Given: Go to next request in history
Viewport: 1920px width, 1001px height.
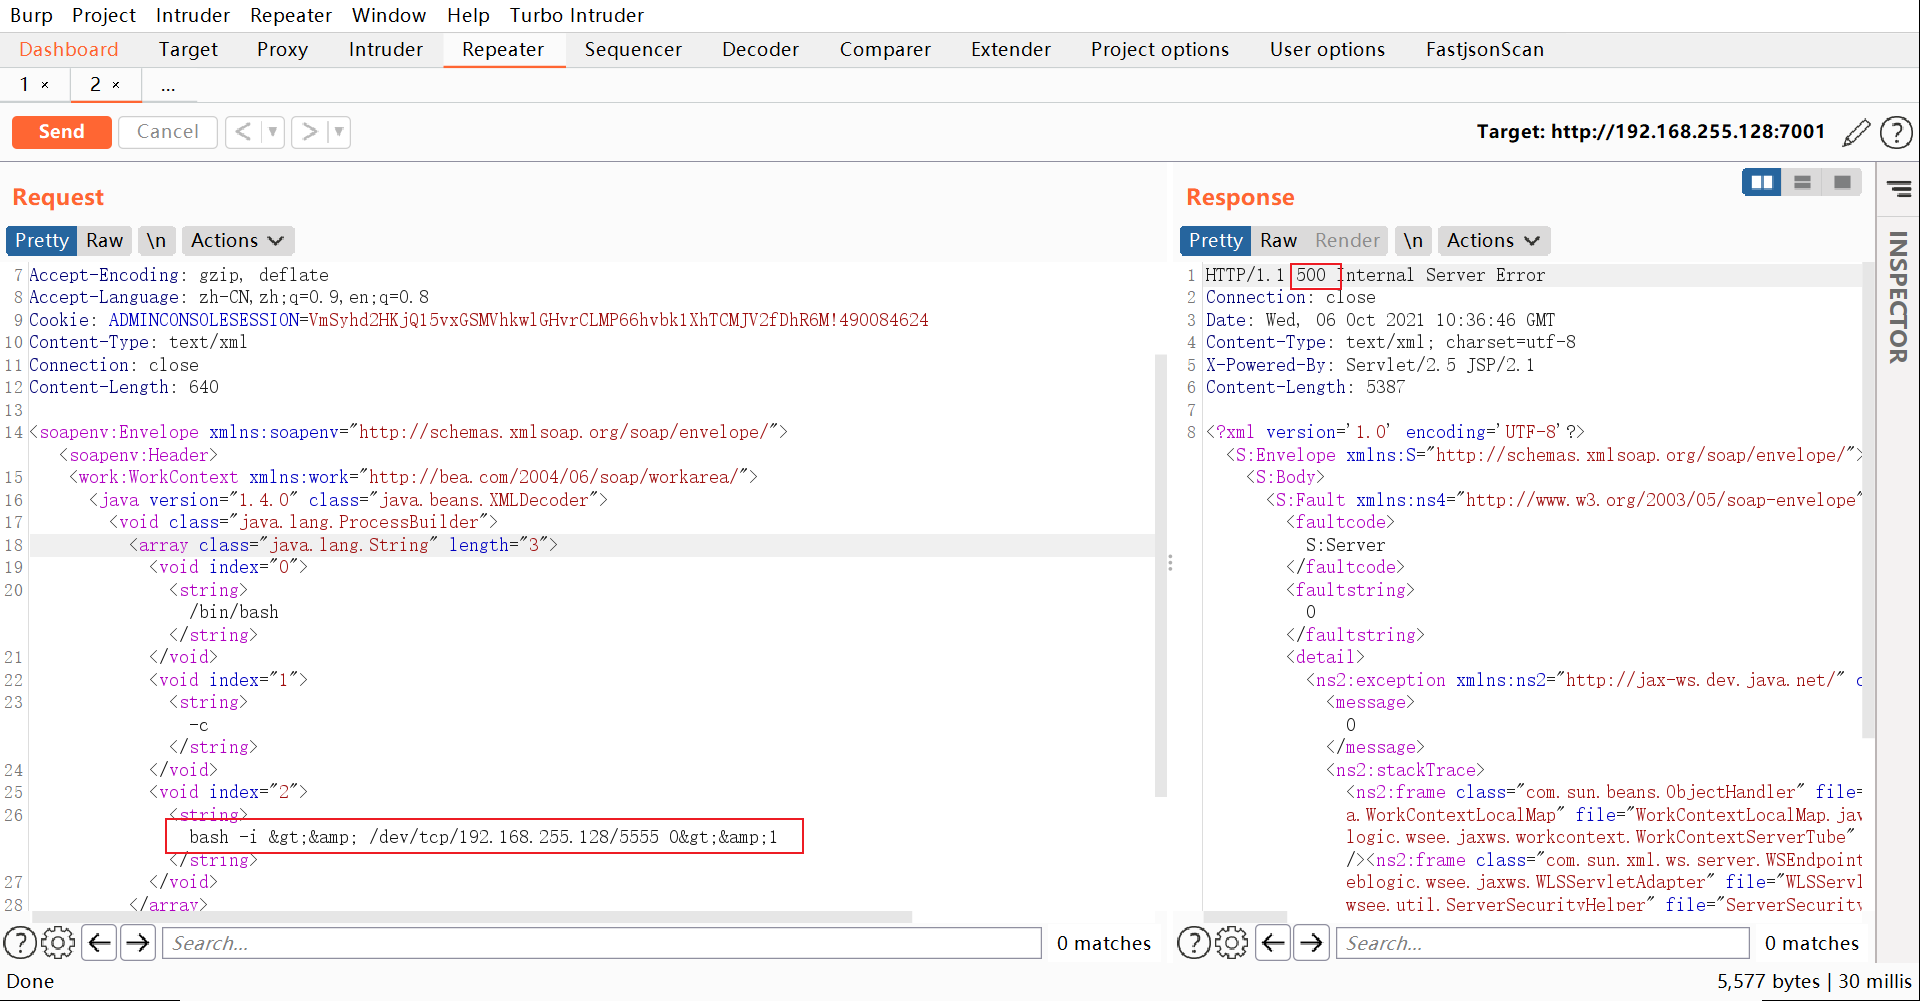Looking at the screenshot, I should click(309, 132).
